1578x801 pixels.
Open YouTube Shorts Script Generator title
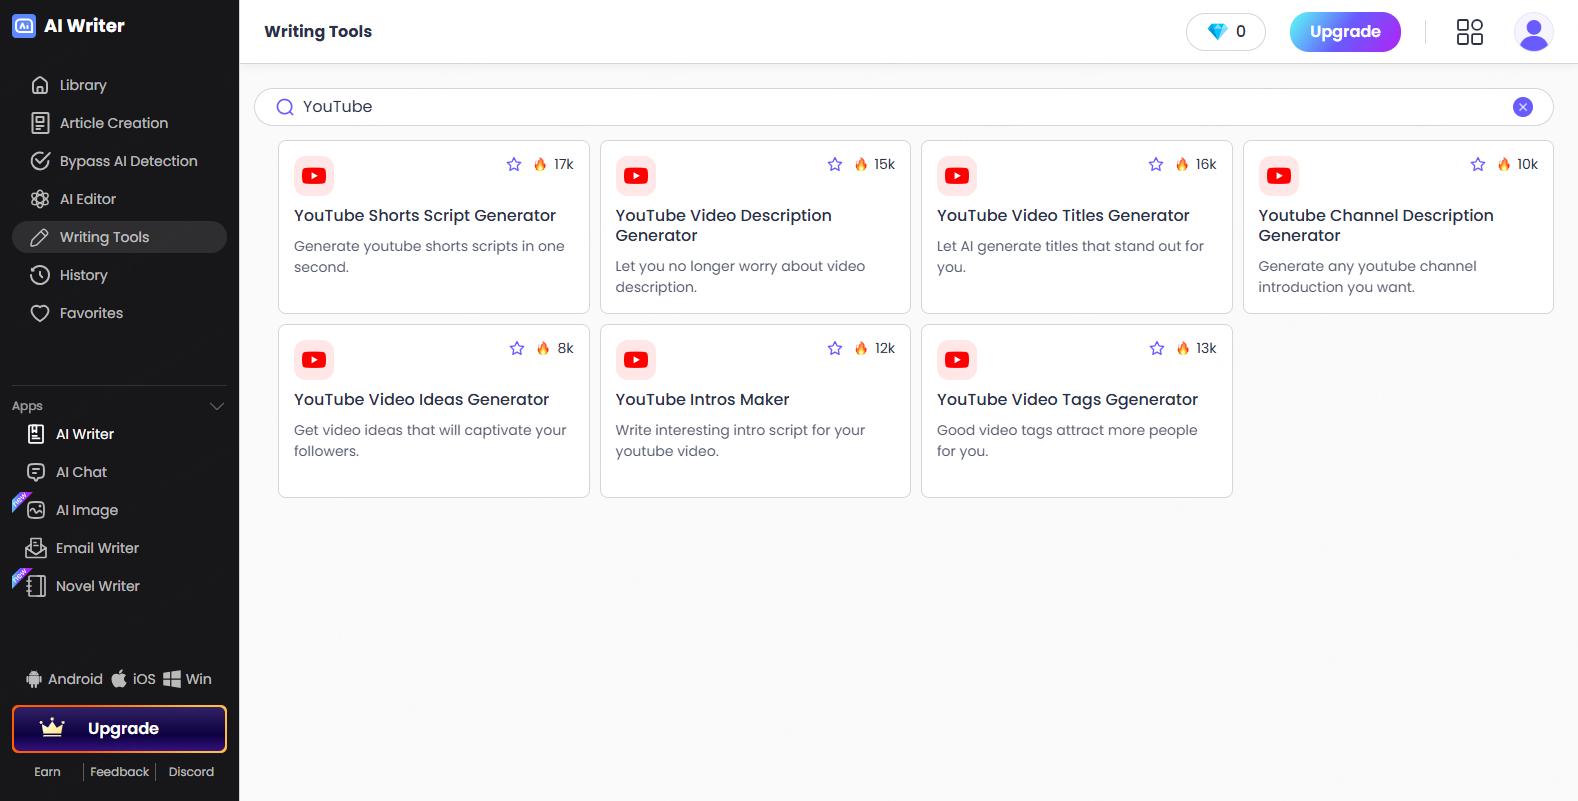click(x=425, y=216)
